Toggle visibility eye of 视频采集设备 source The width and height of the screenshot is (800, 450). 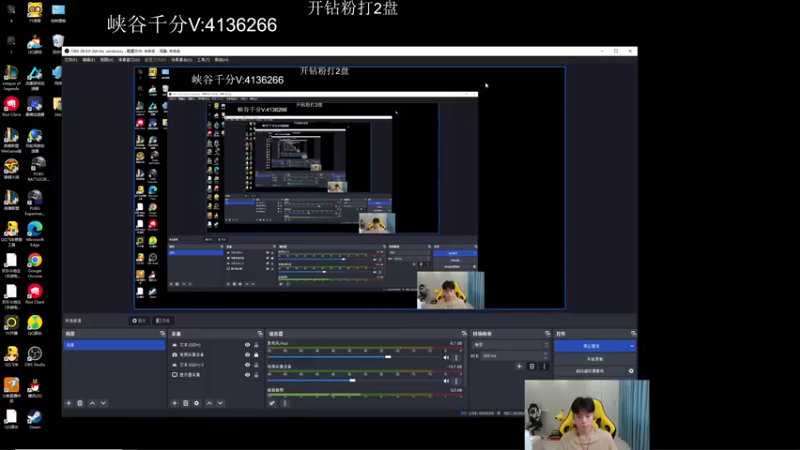(x=247, y=355)
